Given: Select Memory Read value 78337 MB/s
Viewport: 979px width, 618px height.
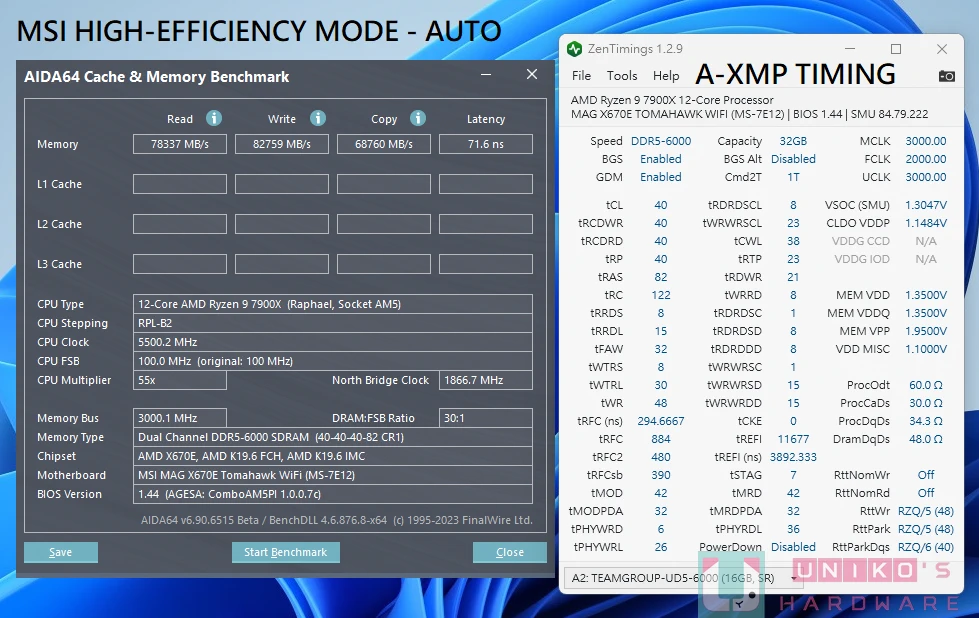Looking at the screenshot, I should click(180, 144).
